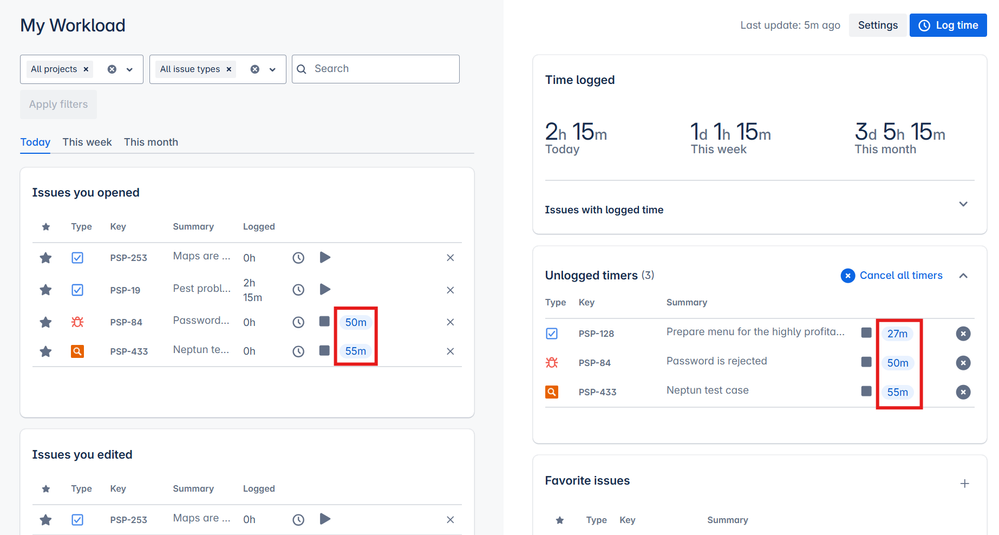
Task: Switch to the This week tab
Action: click(x=87, y=142)
